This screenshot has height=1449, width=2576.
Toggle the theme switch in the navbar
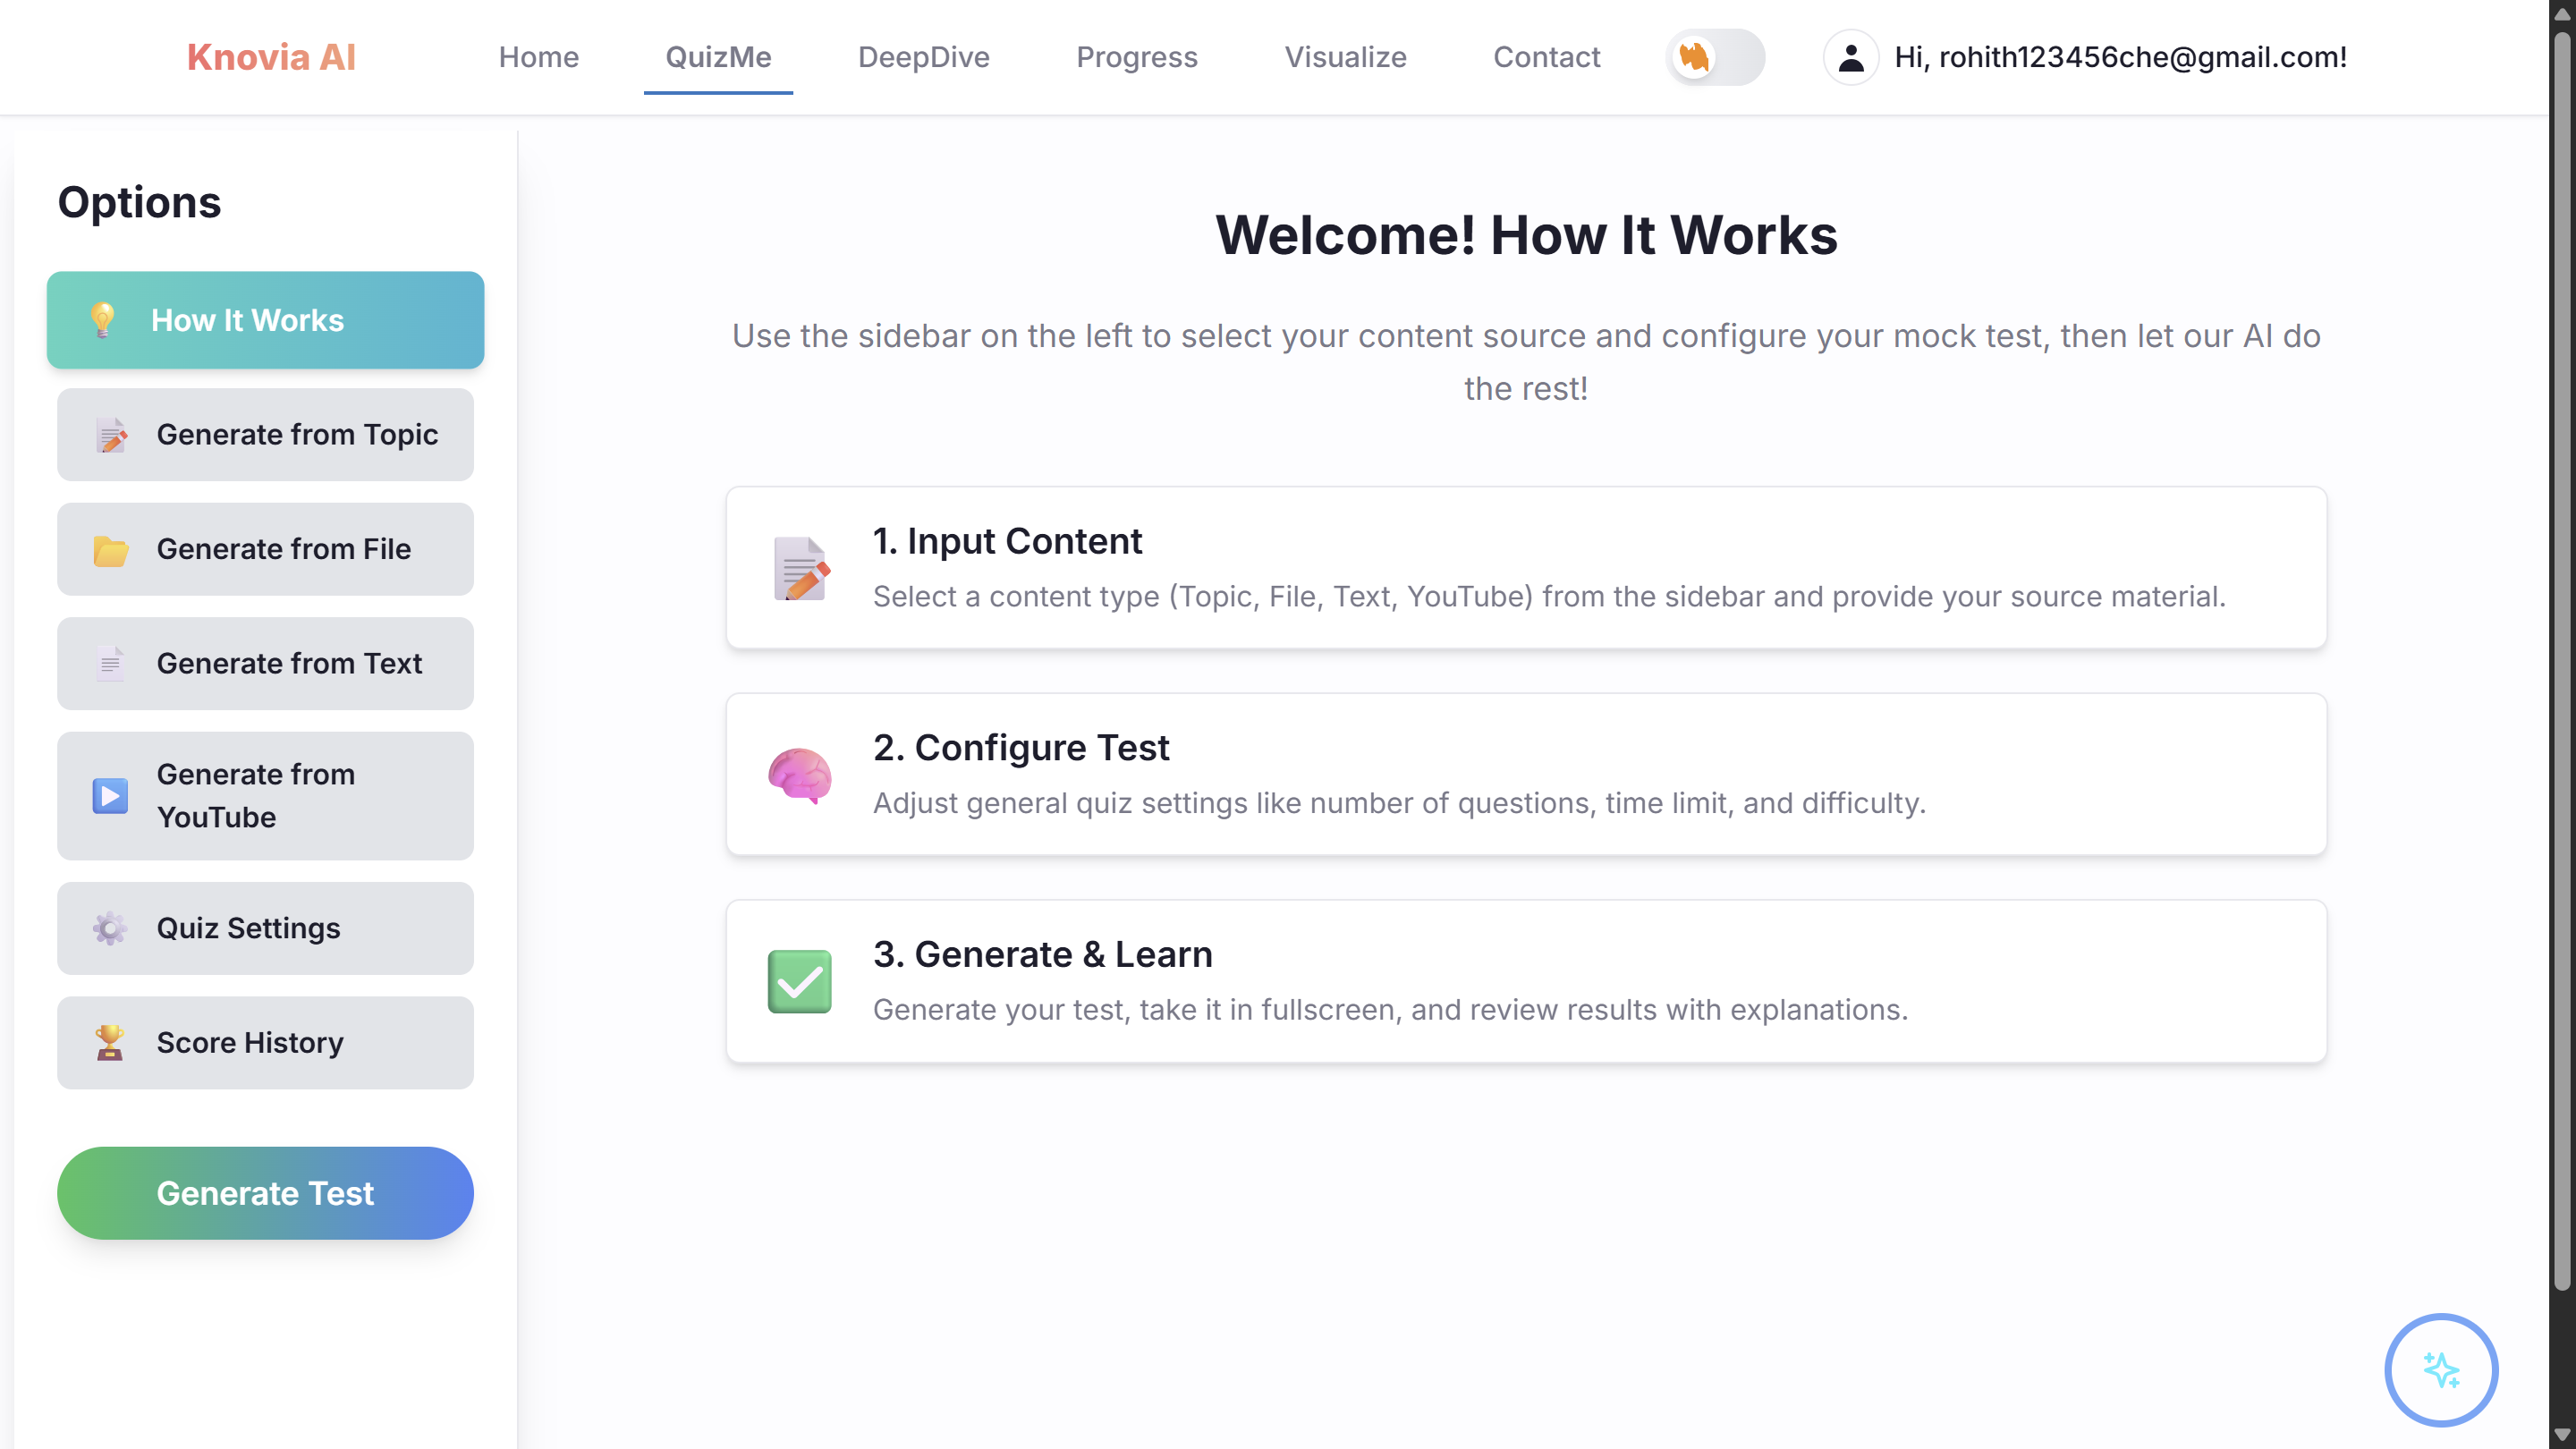click(1715, 58)
